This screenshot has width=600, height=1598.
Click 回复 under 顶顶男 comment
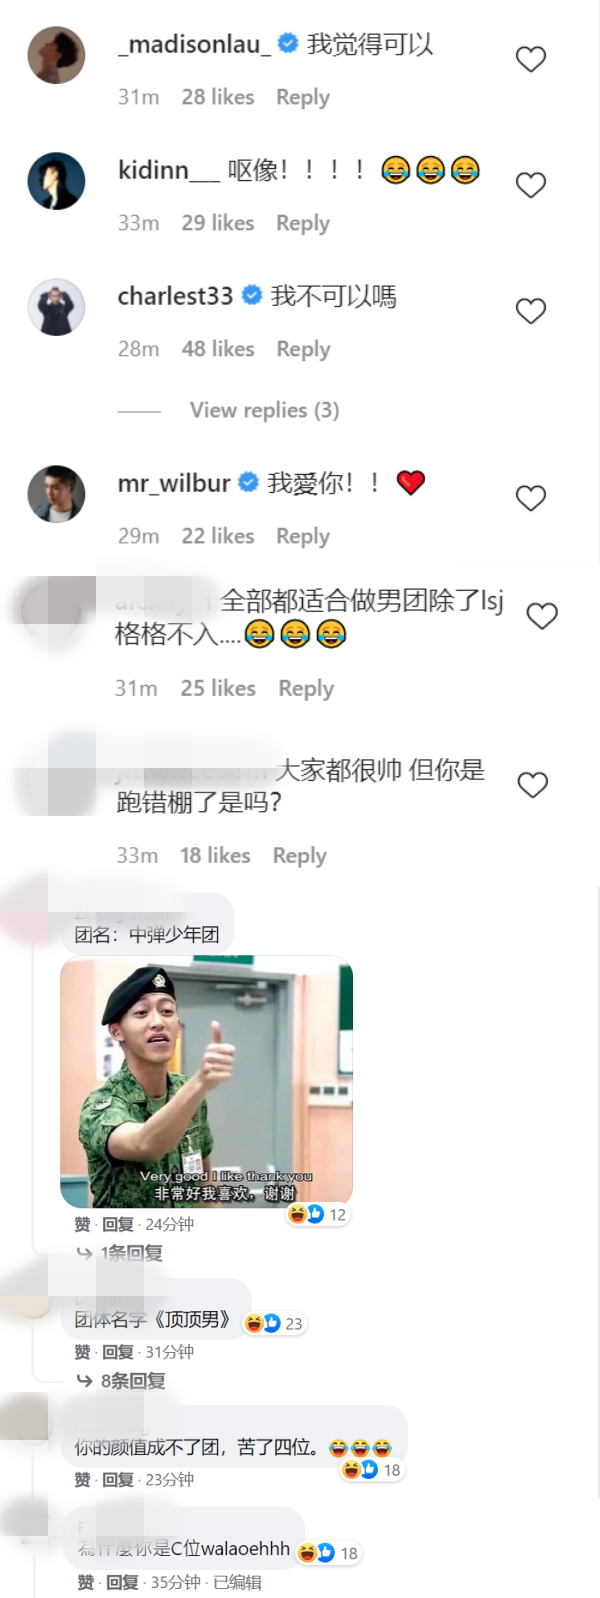pos(118,1352)
